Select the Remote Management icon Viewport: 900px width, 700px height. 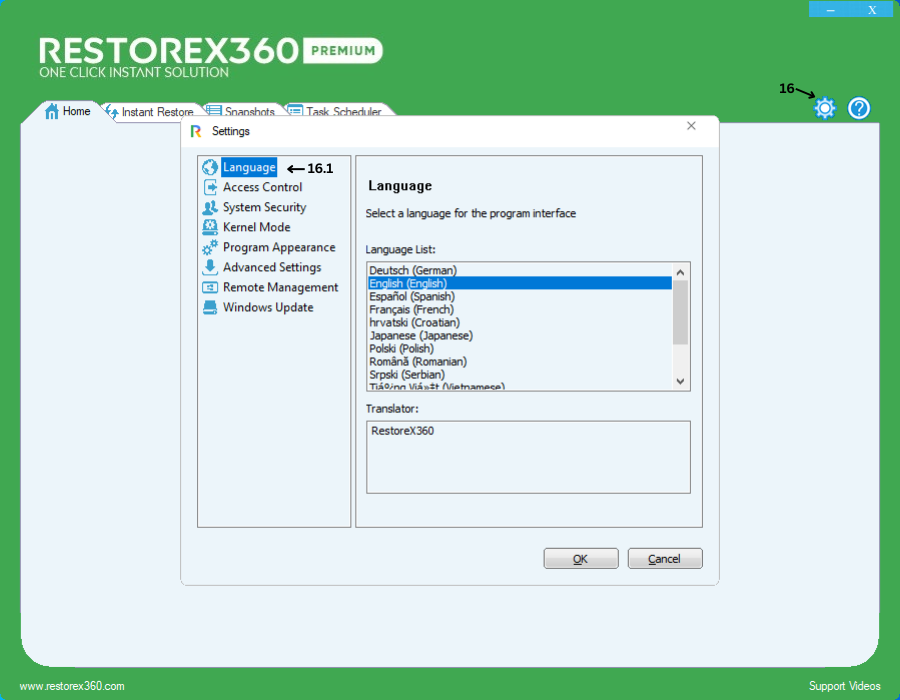click(x=210, y=287)
